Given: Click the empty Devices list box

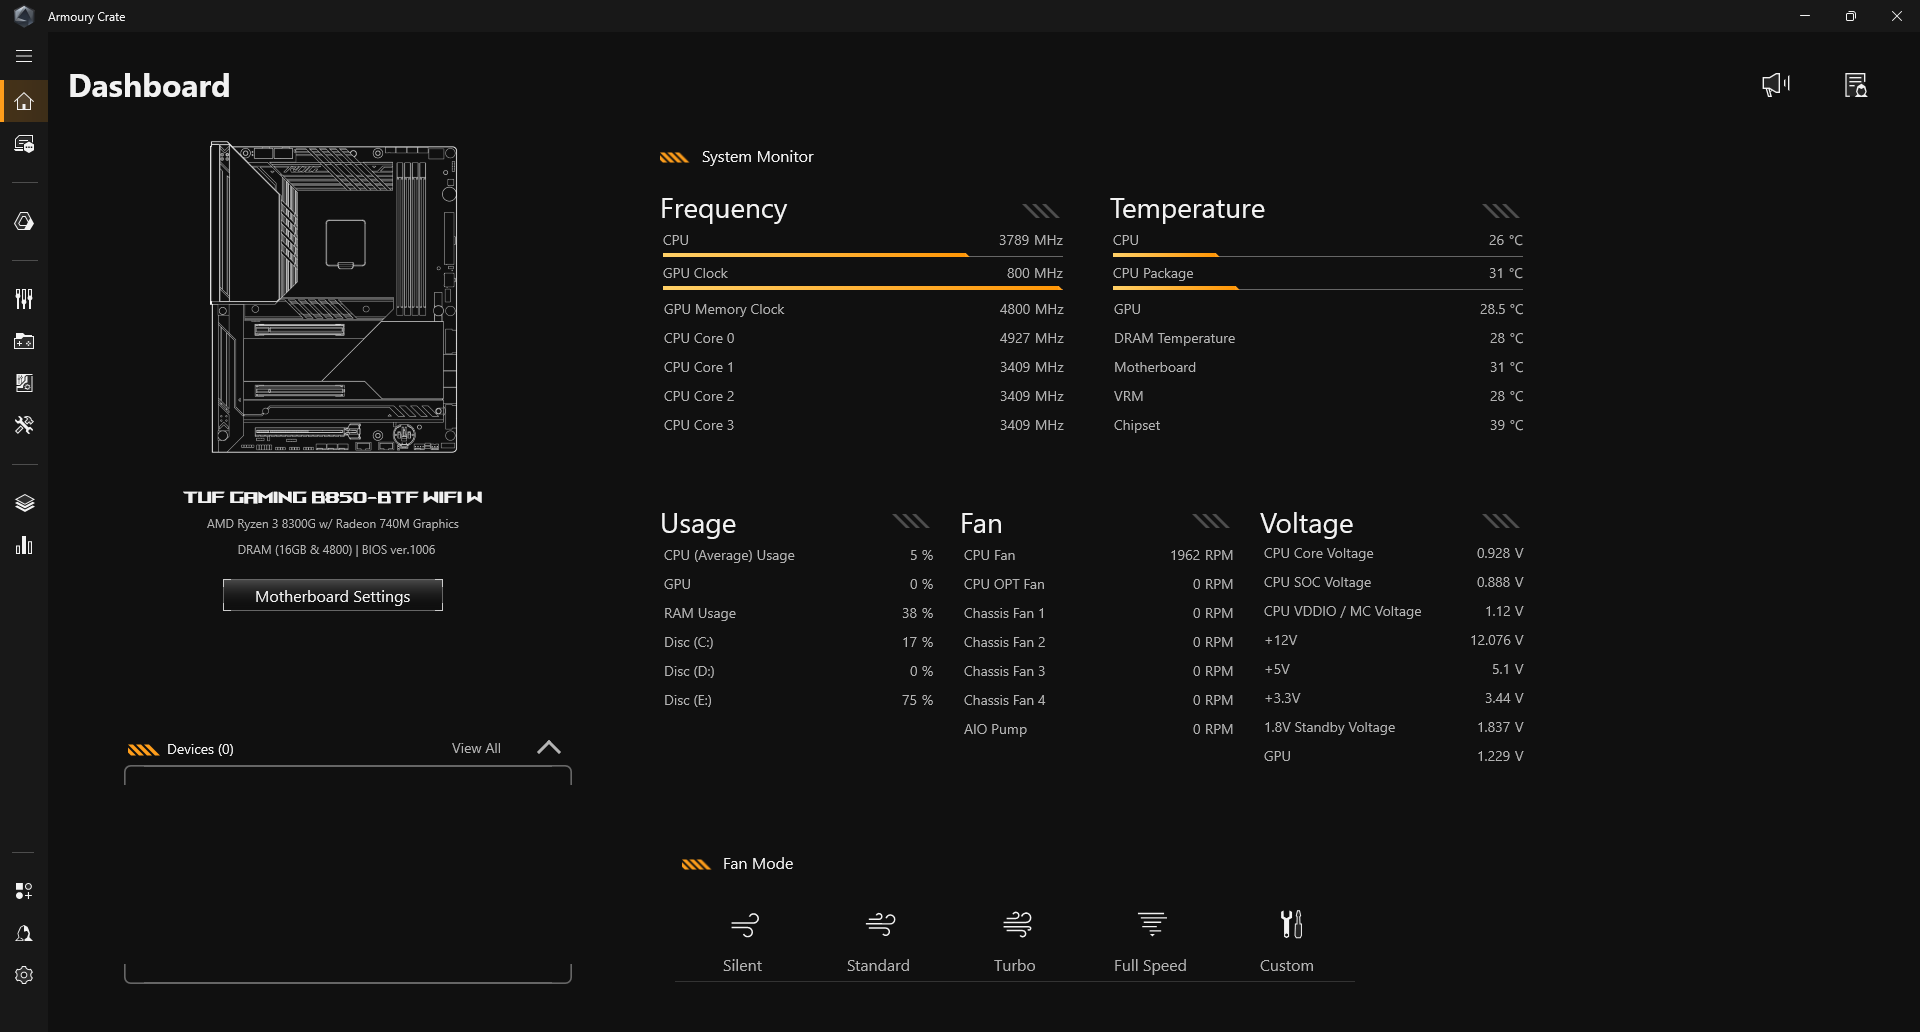Looking at the screenshot, I should pyautogui.click(x=348, y=875).
